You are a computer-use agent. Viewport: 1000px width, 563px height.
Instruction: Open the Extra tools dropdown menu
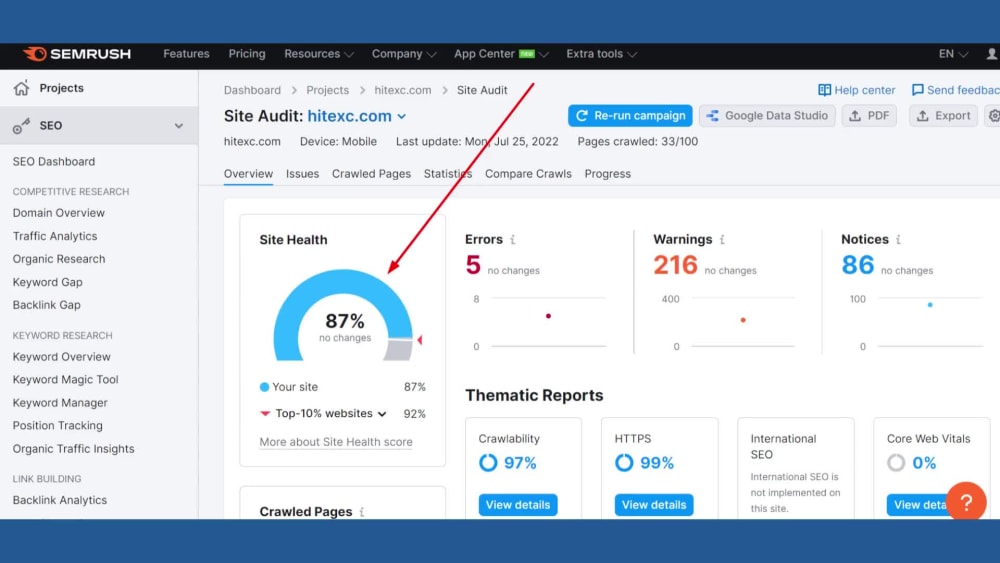pos(601,54)
